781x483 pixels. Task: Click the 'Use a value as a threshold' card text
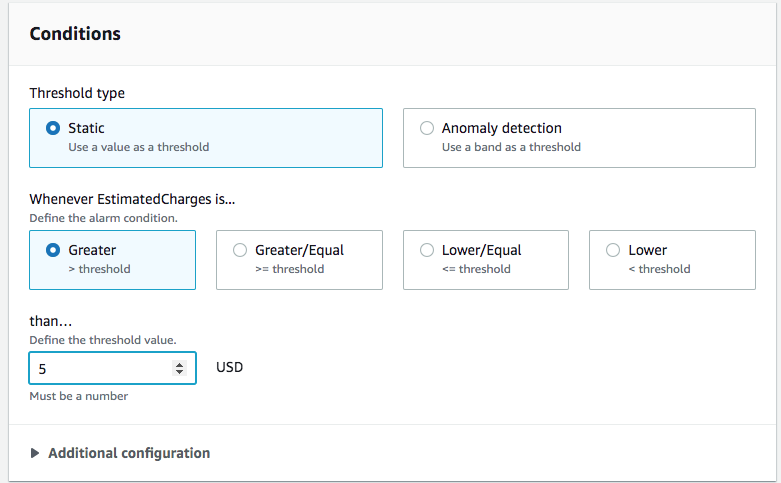coord(138,147)
